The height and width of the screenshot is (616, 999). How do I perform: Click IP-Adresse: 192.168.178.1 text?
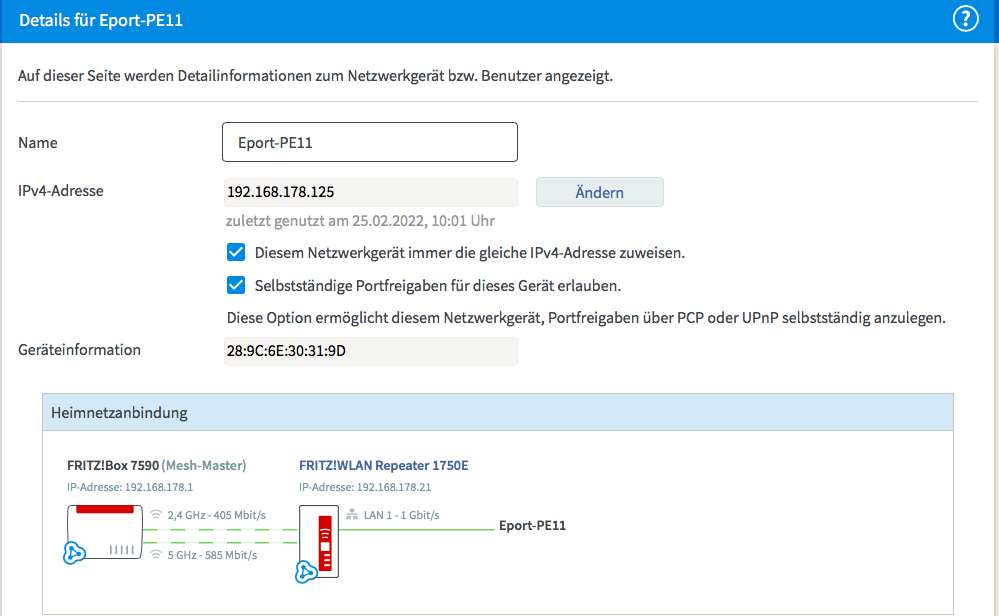point(130,487)
